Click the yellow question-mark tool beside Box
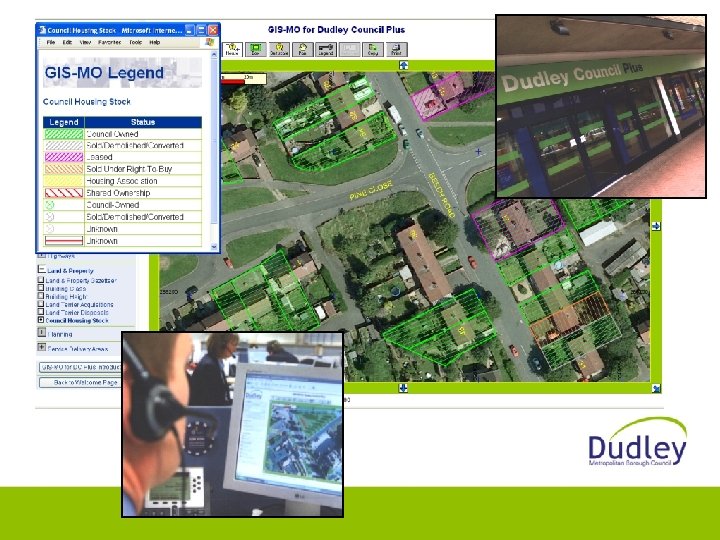 [x=279, y=50]
